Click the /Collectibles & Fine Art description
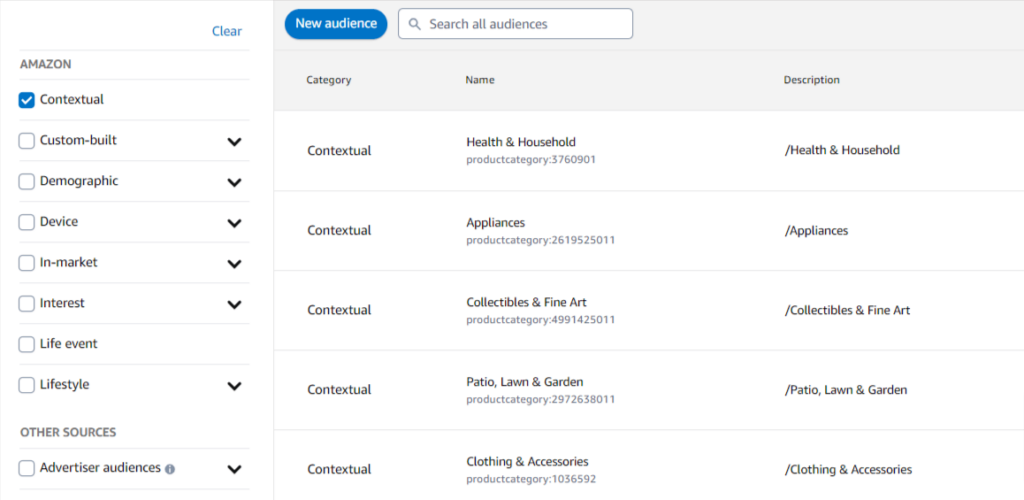The width and height of the screenshot is (1024, 500). [x=847, y=310]
